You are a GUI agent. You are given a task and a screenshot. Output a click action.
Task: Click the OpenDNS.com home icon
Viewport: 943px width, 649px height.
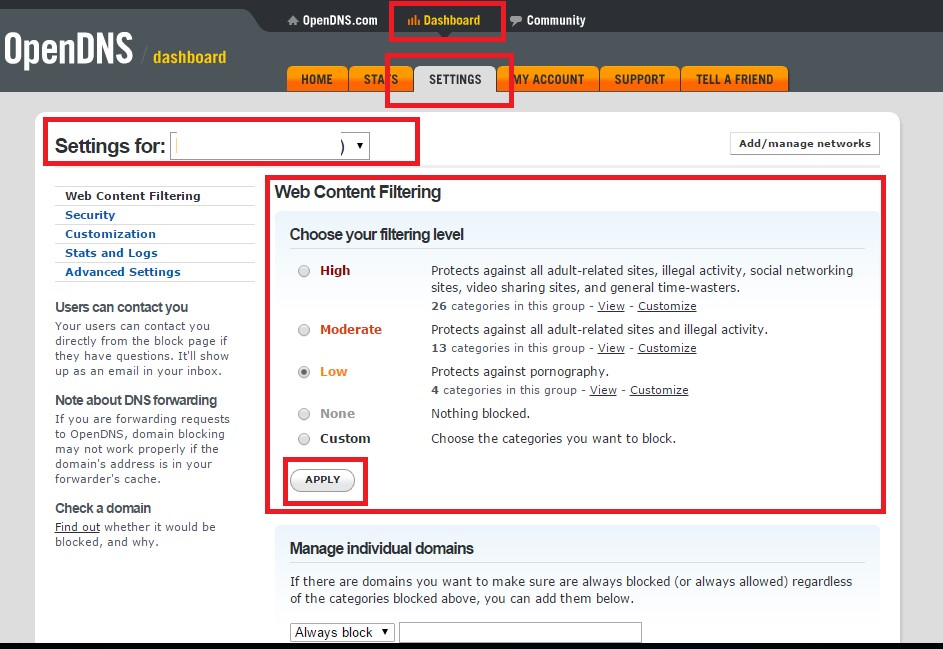coord(293,20)
